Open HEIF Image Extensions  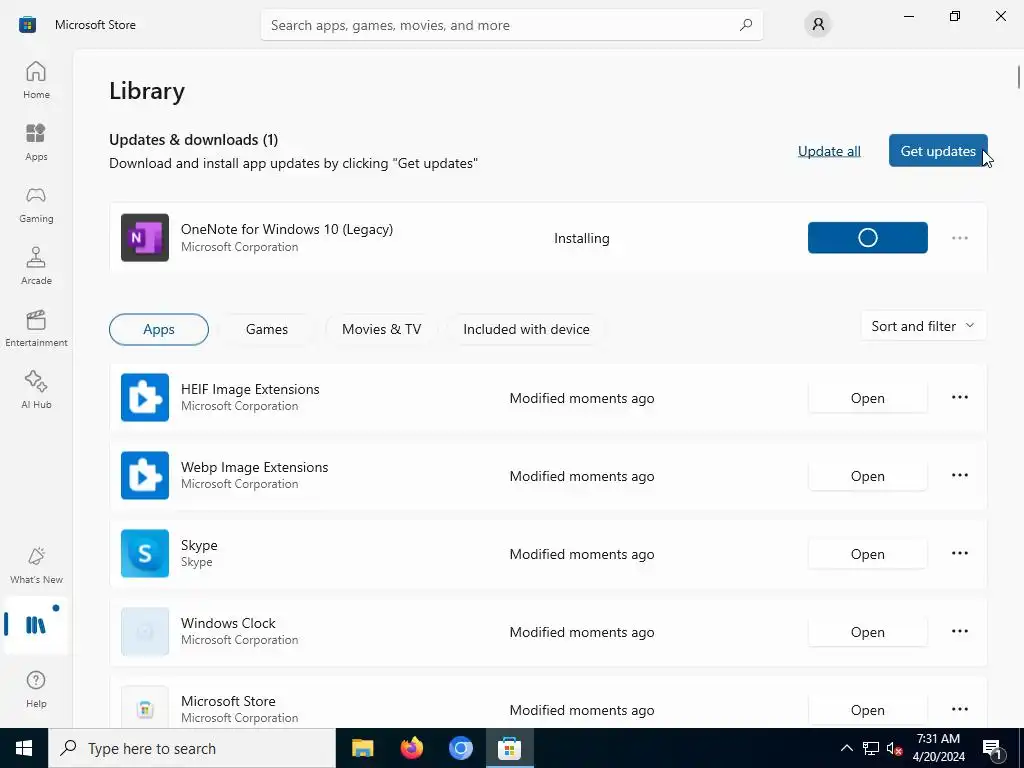pos(867,398)
